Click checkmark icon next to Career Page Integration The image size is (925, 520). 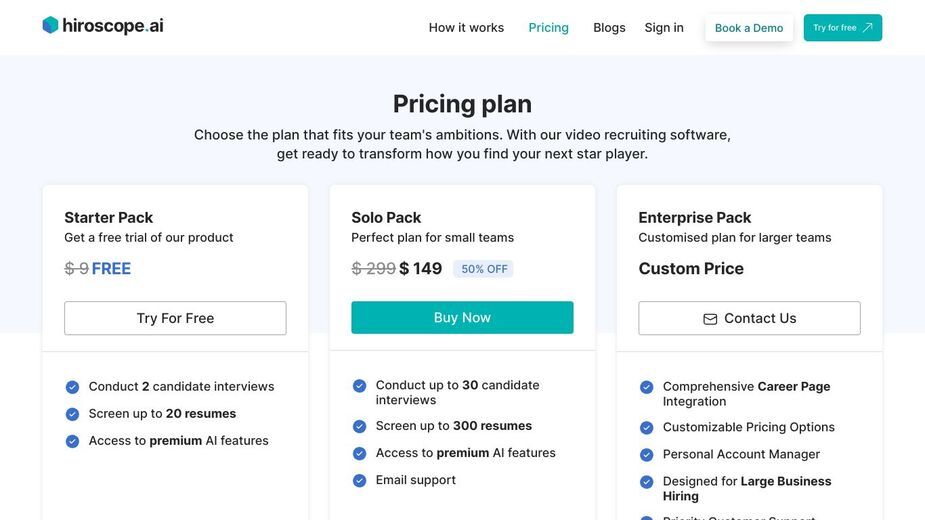tap(647, 387)
